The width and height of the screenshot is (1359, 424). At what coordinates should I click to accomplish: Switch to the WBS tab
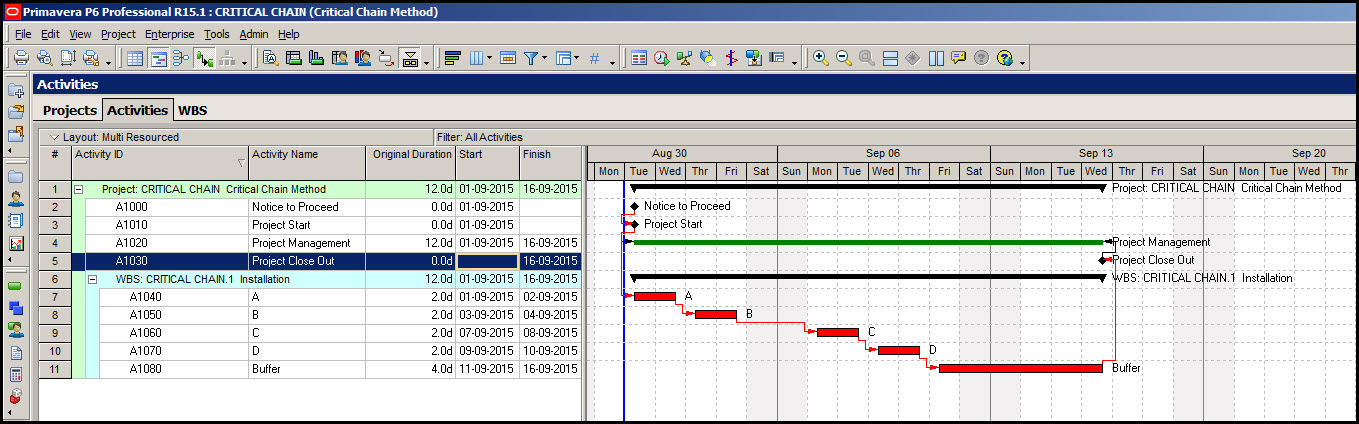[x=193, y=110]
